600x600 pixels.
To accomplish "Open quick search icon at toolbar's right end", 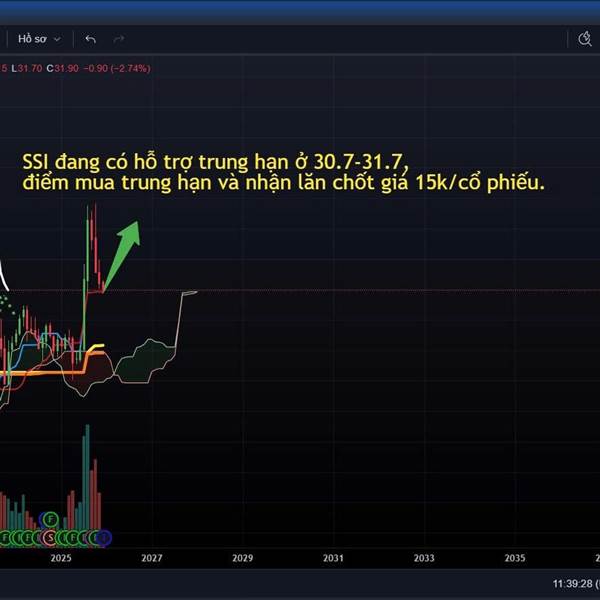I will coord(584,39).
